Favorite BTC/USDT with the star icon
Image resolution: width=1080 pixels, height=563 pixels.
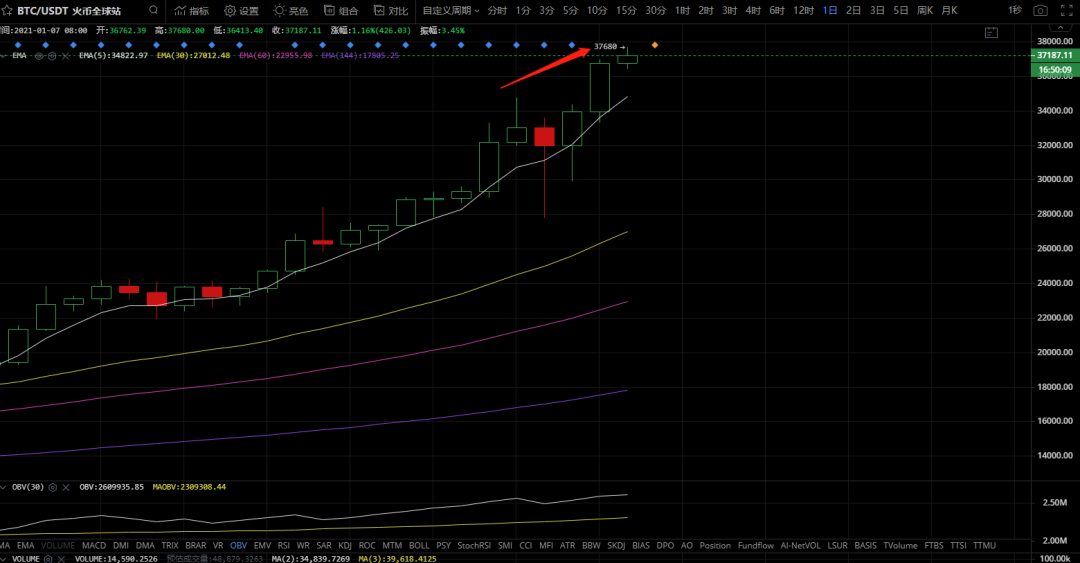click(7, 11)
